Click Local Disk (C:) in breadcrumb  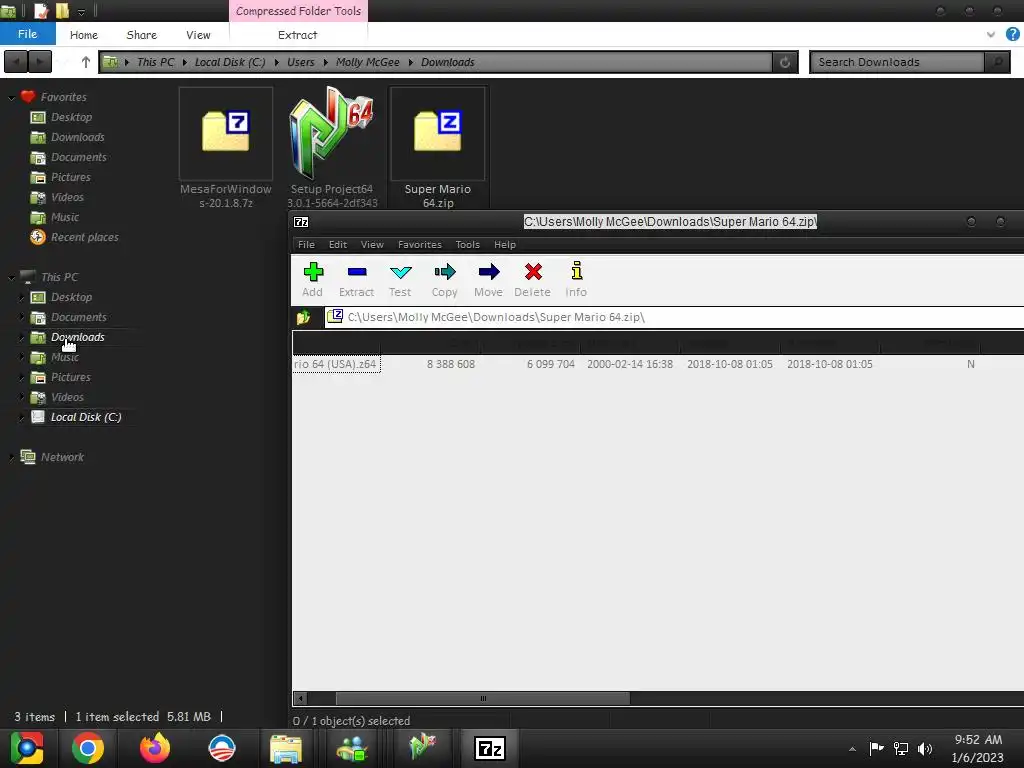pyautogui.click(x=230, y=62)
